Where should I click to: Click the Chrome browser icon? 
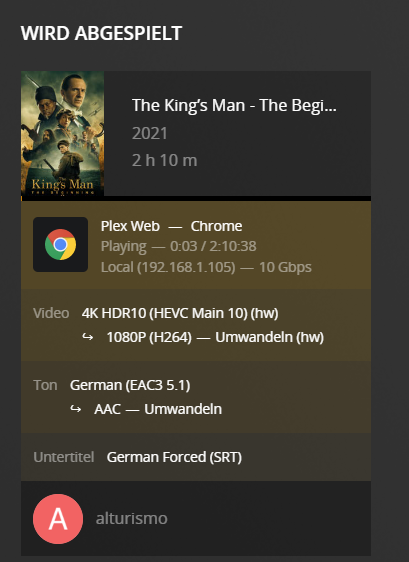60,244
